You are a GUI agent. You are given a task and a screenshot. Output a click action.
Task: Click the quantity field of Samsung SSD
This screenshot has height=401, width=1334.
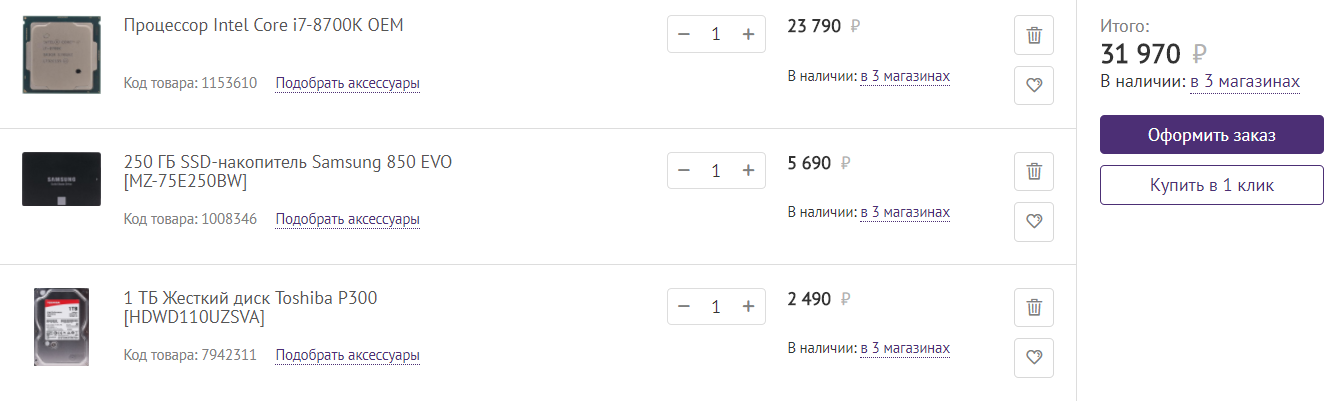(x=716, y=170)
